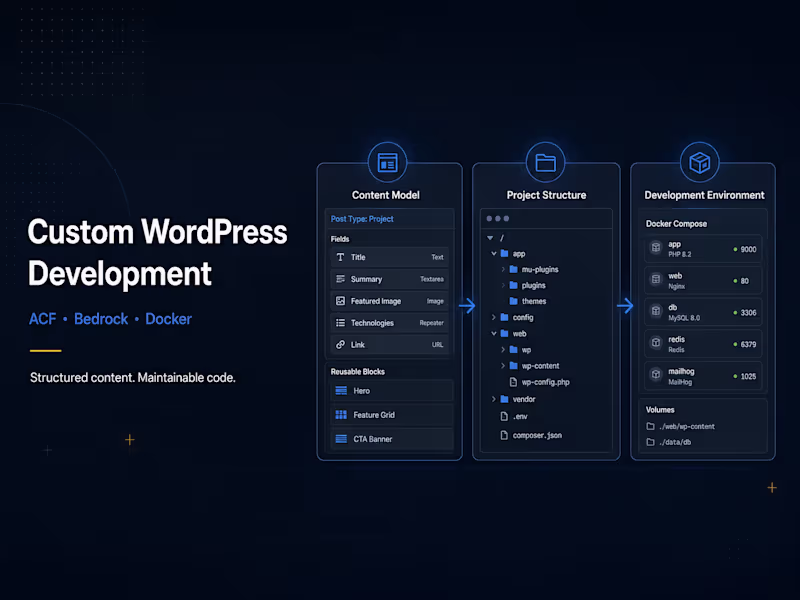
Task: Click the .env file icon
Action: pos(504,416)
